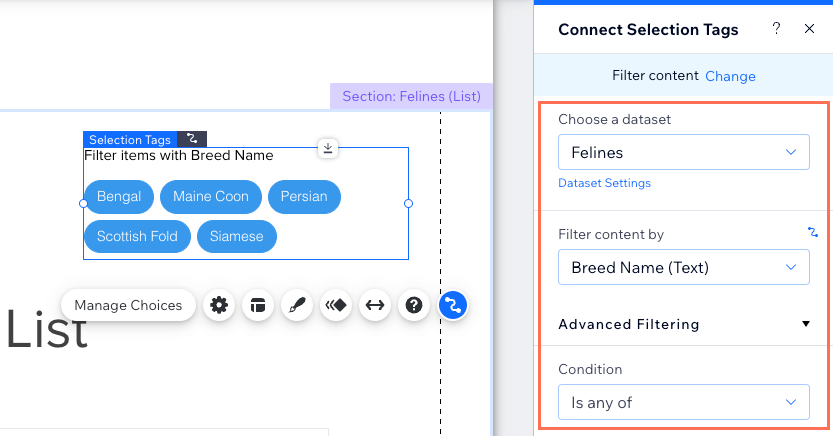Screen dimensions: 833x436
Task: Open the Dataset Settings link
Action: 605,183
